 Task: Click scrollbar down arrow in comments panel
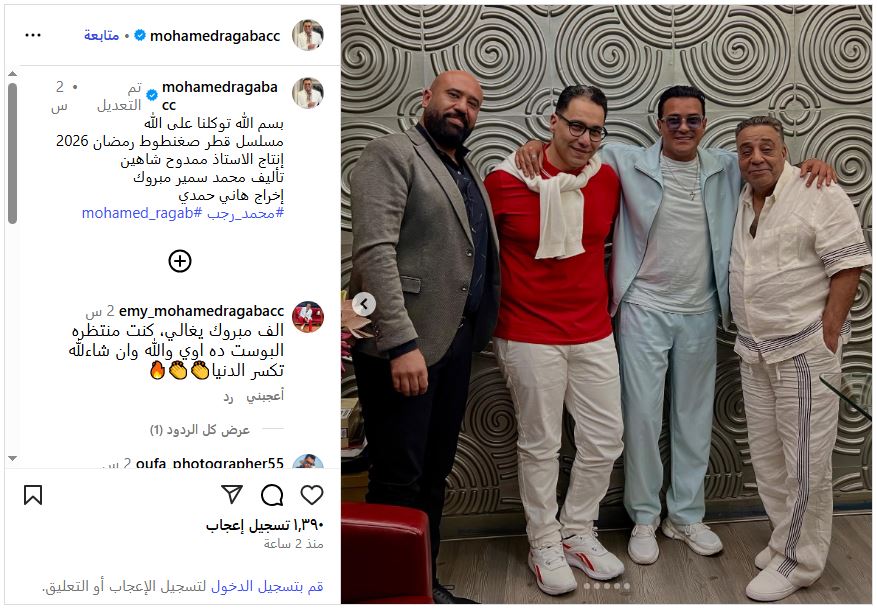pos(12,458)
